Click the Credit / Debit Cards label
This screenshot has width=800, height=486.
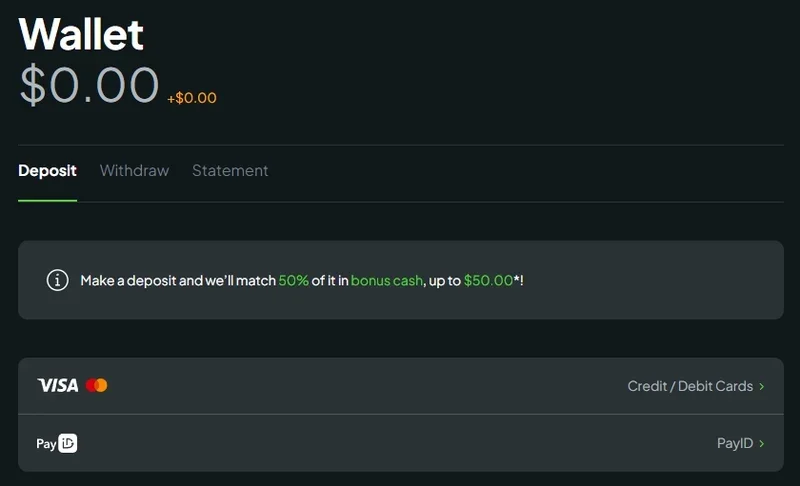(690, 386)
